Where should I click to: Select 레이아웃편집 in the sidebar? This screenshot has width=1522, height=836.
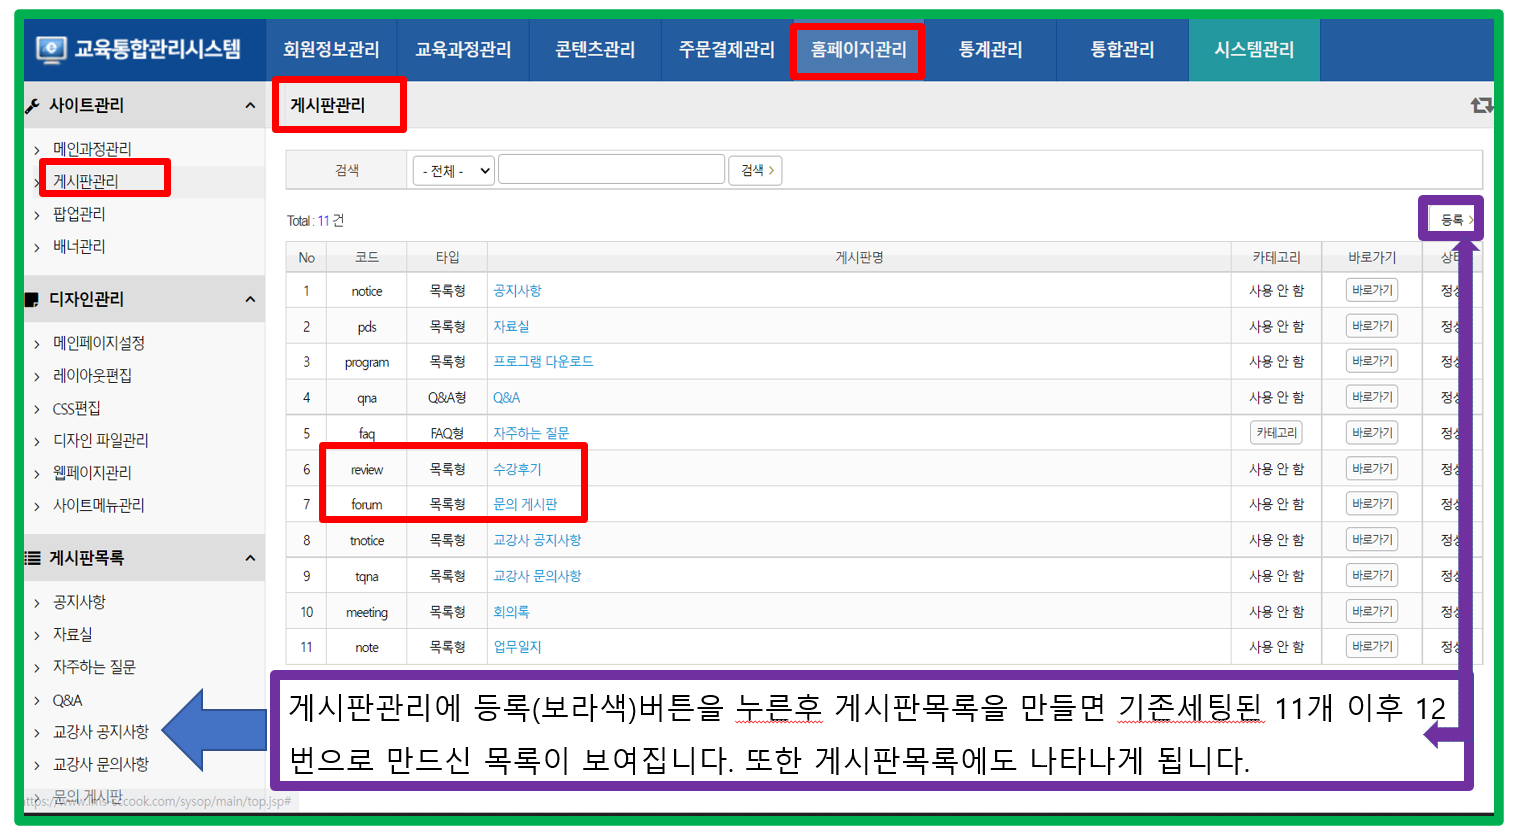(x=92, y=376)
